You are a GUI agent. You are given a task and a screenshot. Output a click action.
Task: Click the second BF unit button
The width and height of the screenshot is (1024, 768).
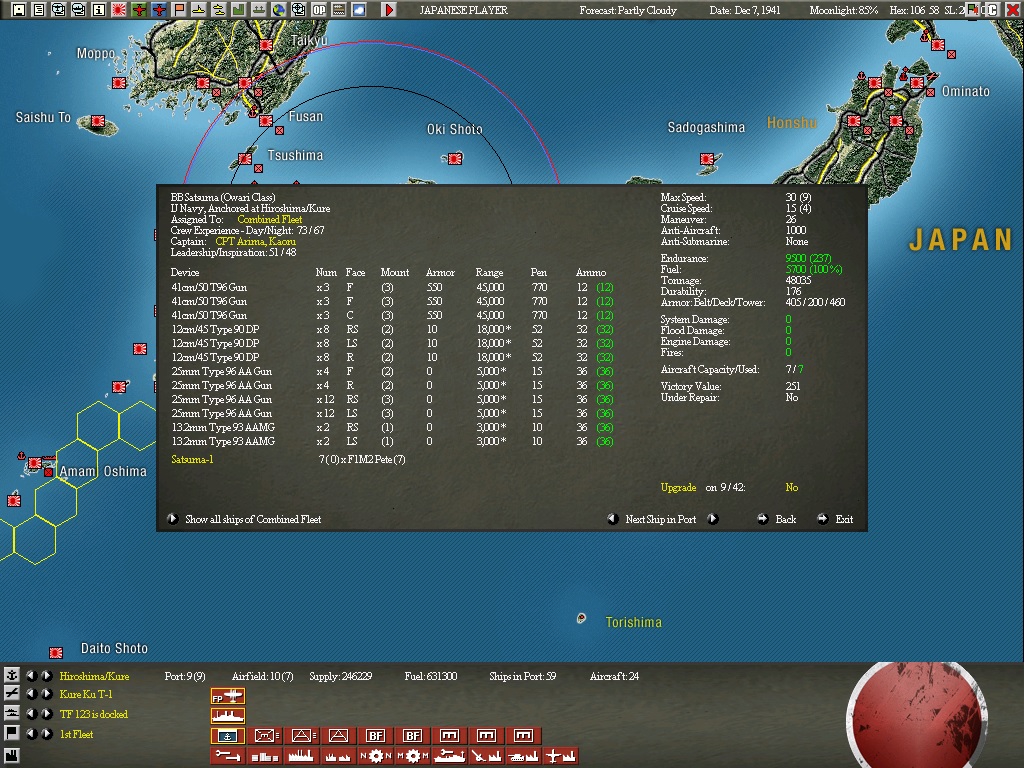[413, 736]
